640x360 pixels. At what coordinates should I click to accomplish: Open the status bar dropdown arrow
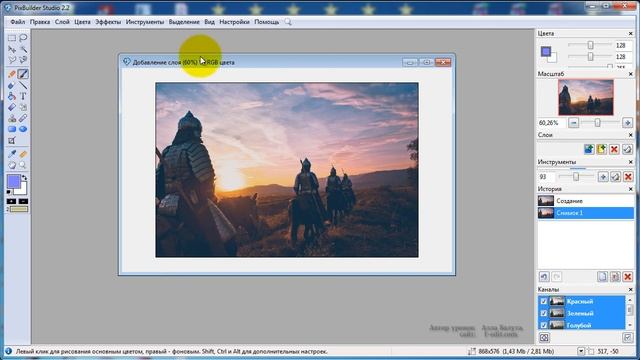(x=581, y=351)
